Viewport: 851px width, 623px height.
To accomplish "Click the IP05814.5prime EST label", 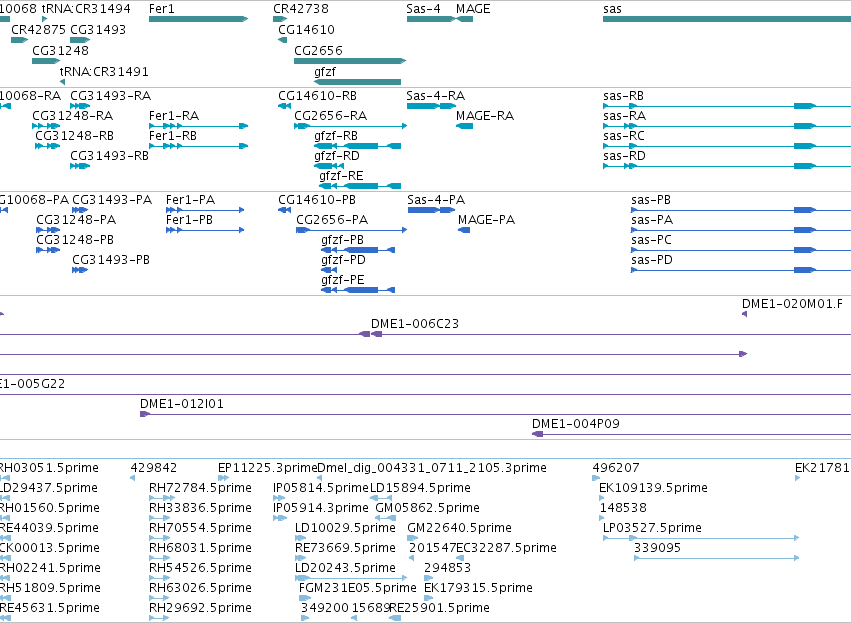I will tap(321, 488).
